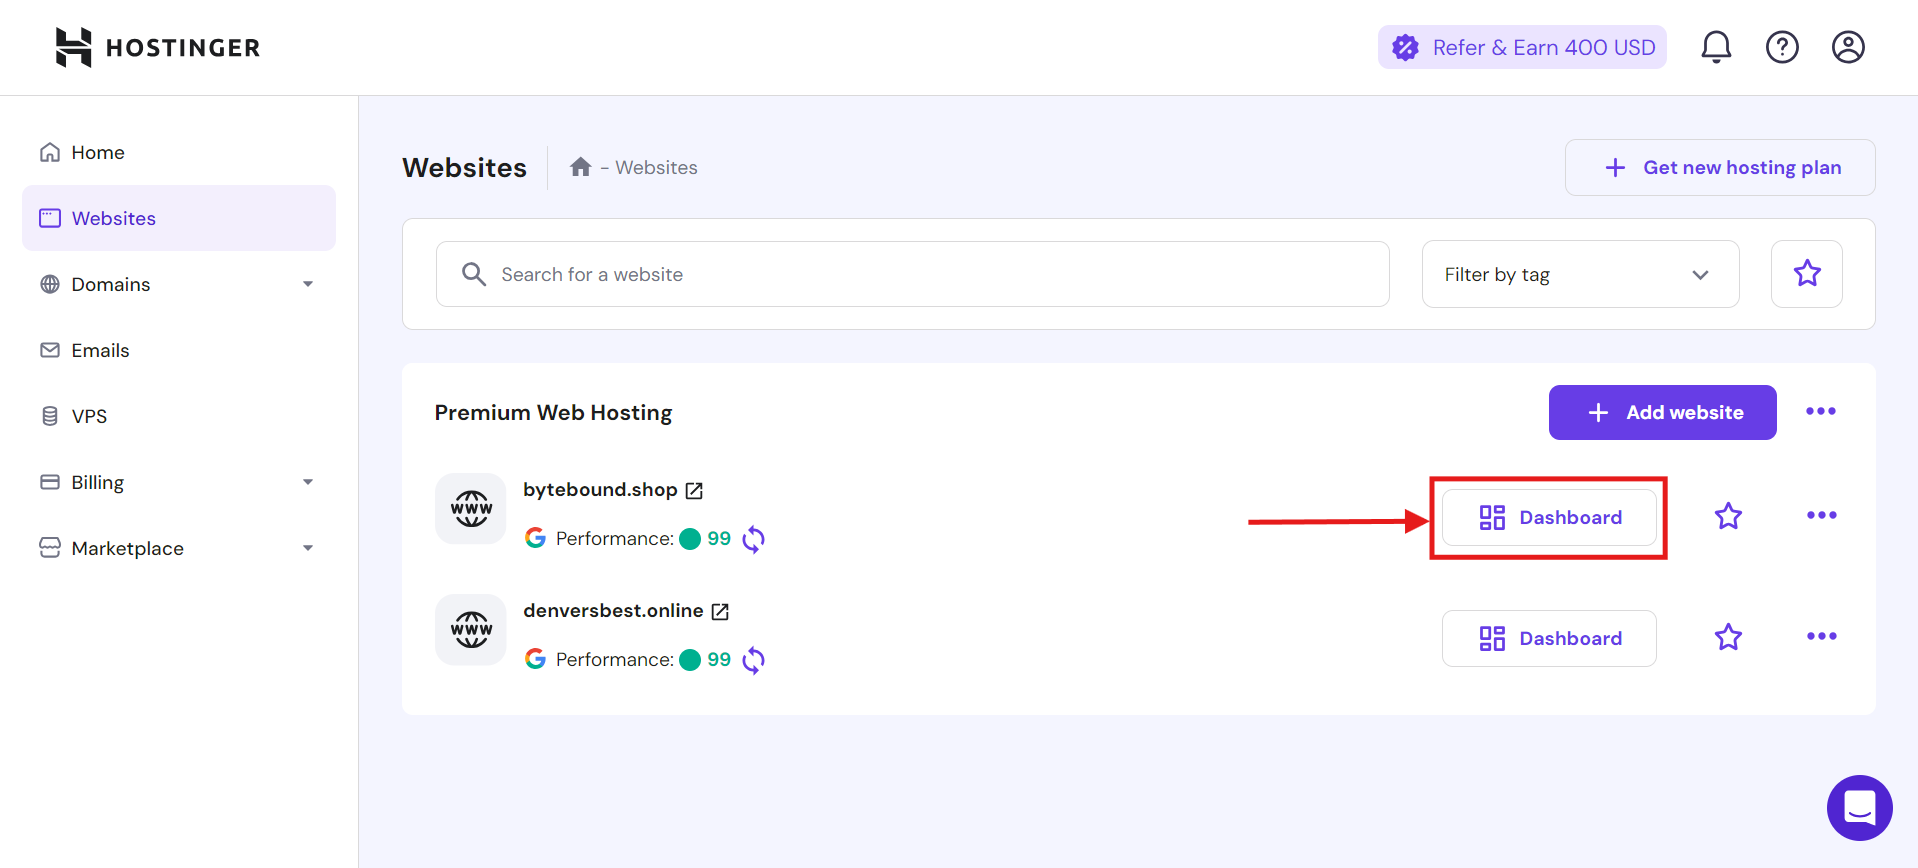The width and height of the screenshot is (1918, 868).
Task: Open denversbest.online more options menu
Action: 1822,636
